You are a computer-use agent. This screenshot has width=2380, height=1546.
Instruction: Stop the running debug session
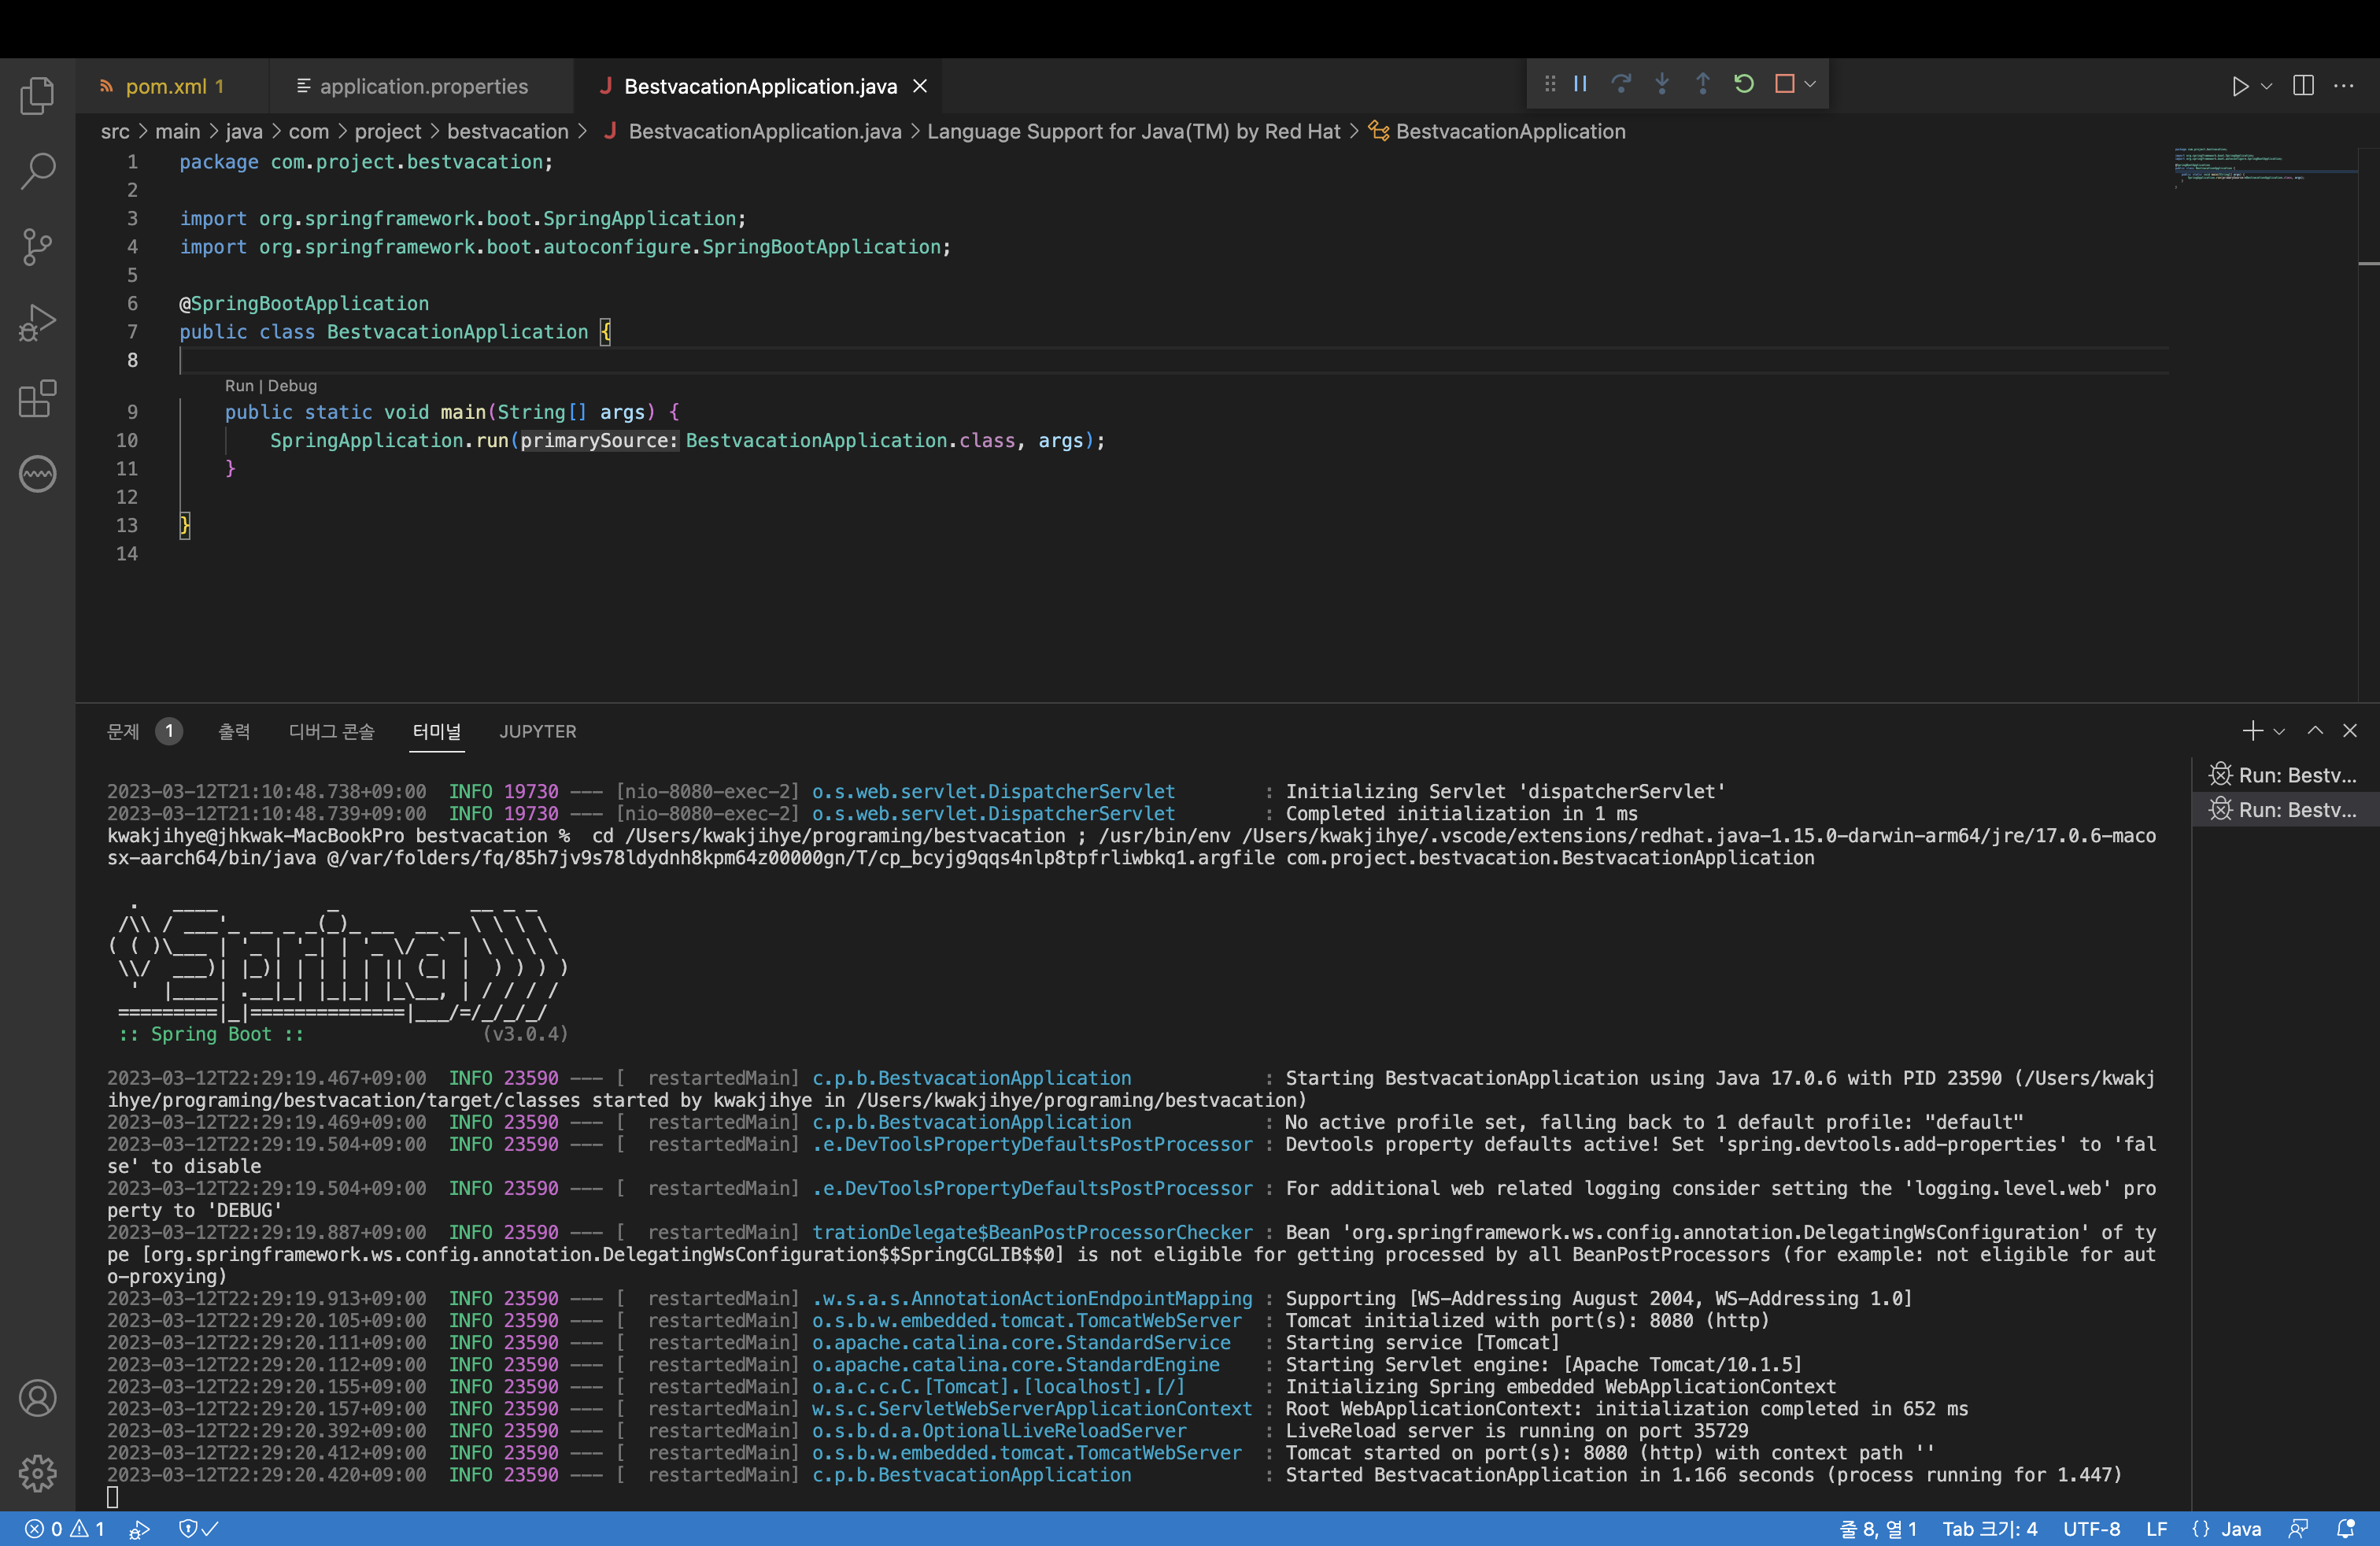tap(1784, 84)
